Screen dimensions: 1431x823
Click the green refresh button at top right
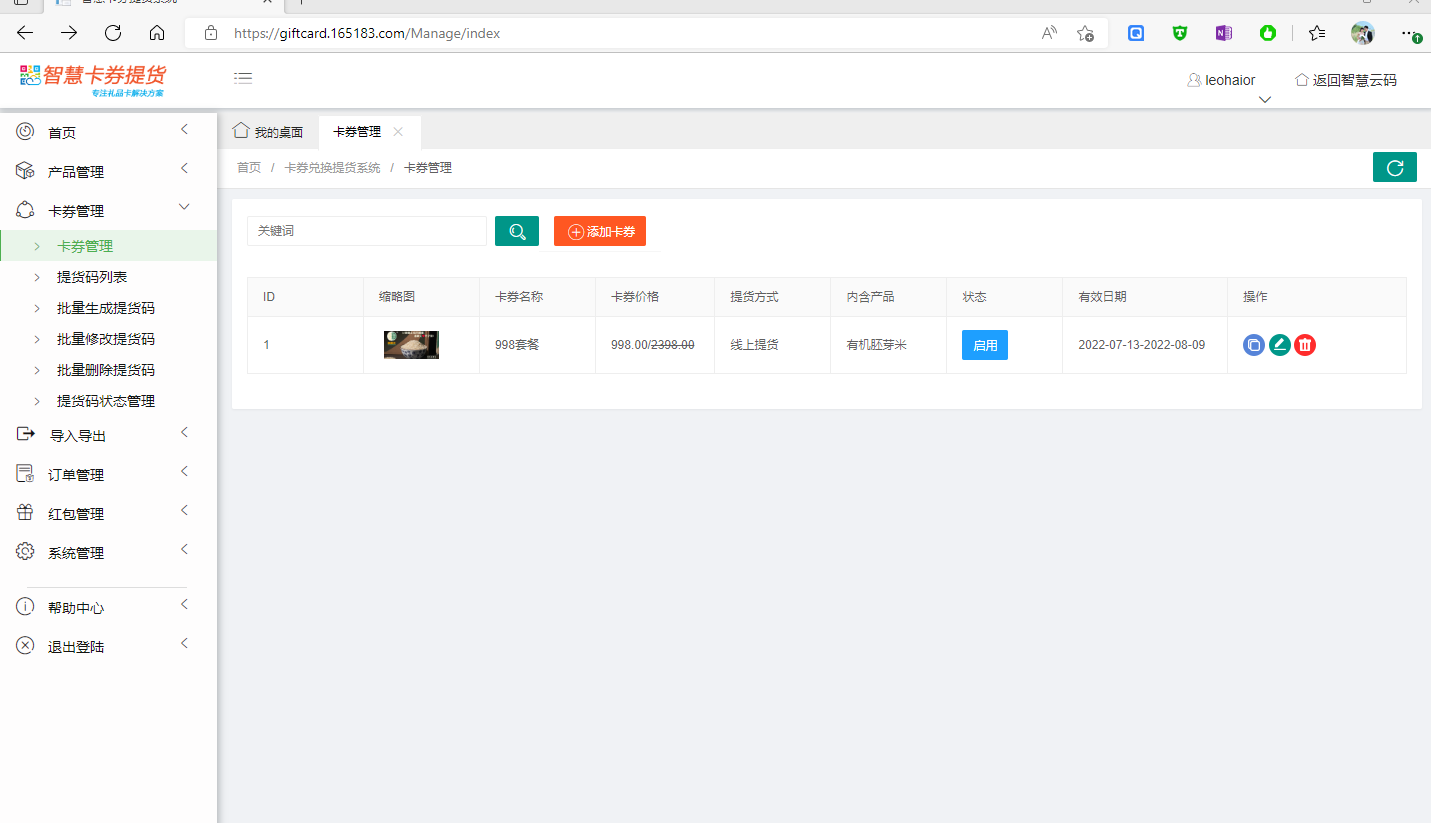1394,168
